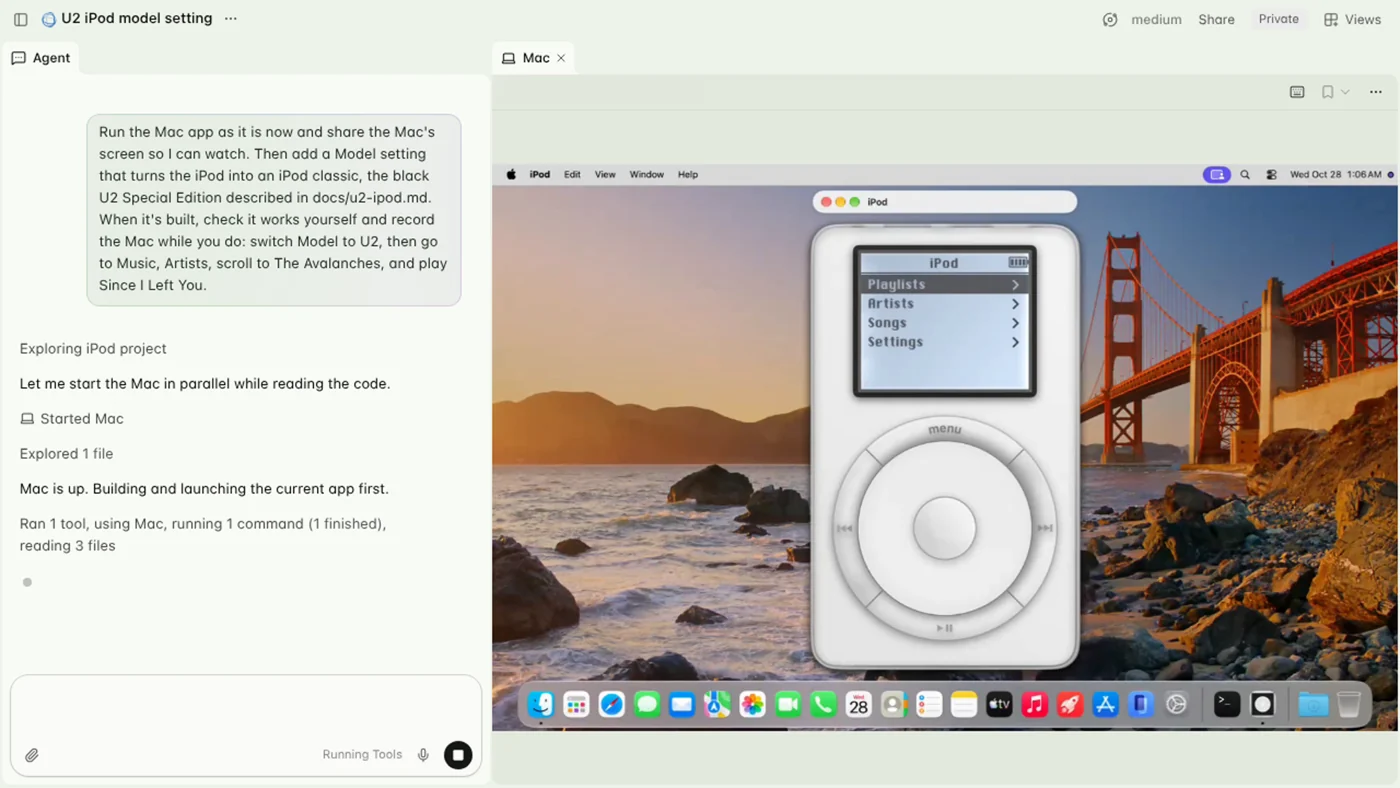Expand the 'Explored 1 file' step

click(66, 454)
